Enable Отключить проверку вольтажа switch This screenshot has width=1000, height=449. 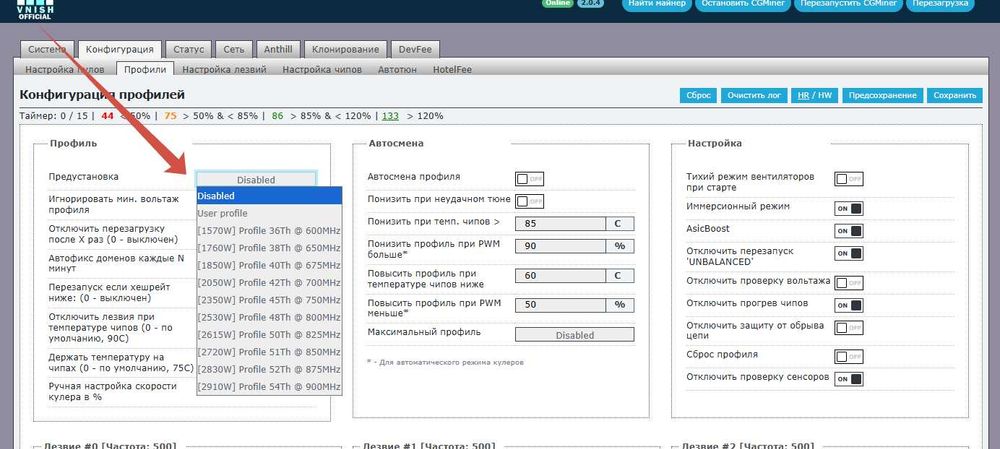[x=848, y=283]
